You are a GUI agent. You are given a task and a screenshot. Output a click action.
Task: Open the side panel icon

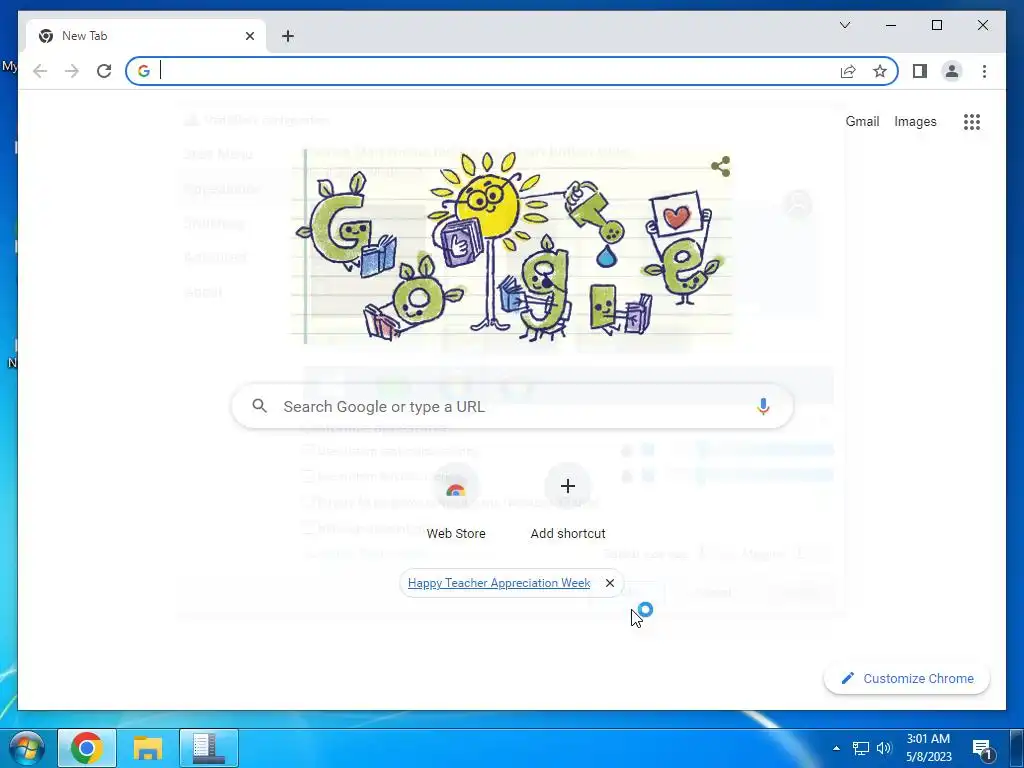click(x=920, y=71)
